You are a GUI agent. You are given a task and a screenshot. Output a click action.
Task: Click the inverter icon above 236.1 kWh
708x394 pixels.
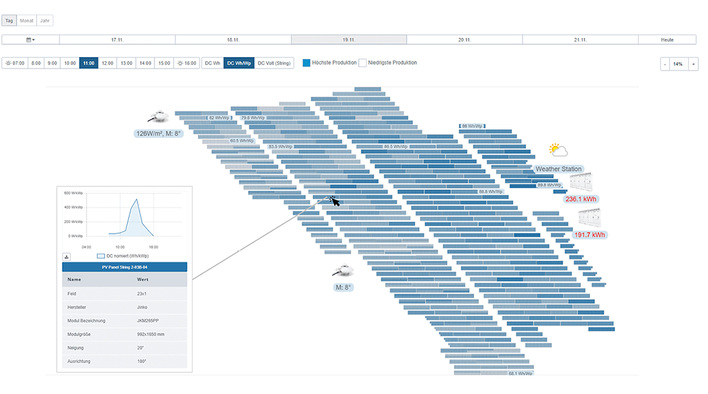pos(580,182)
